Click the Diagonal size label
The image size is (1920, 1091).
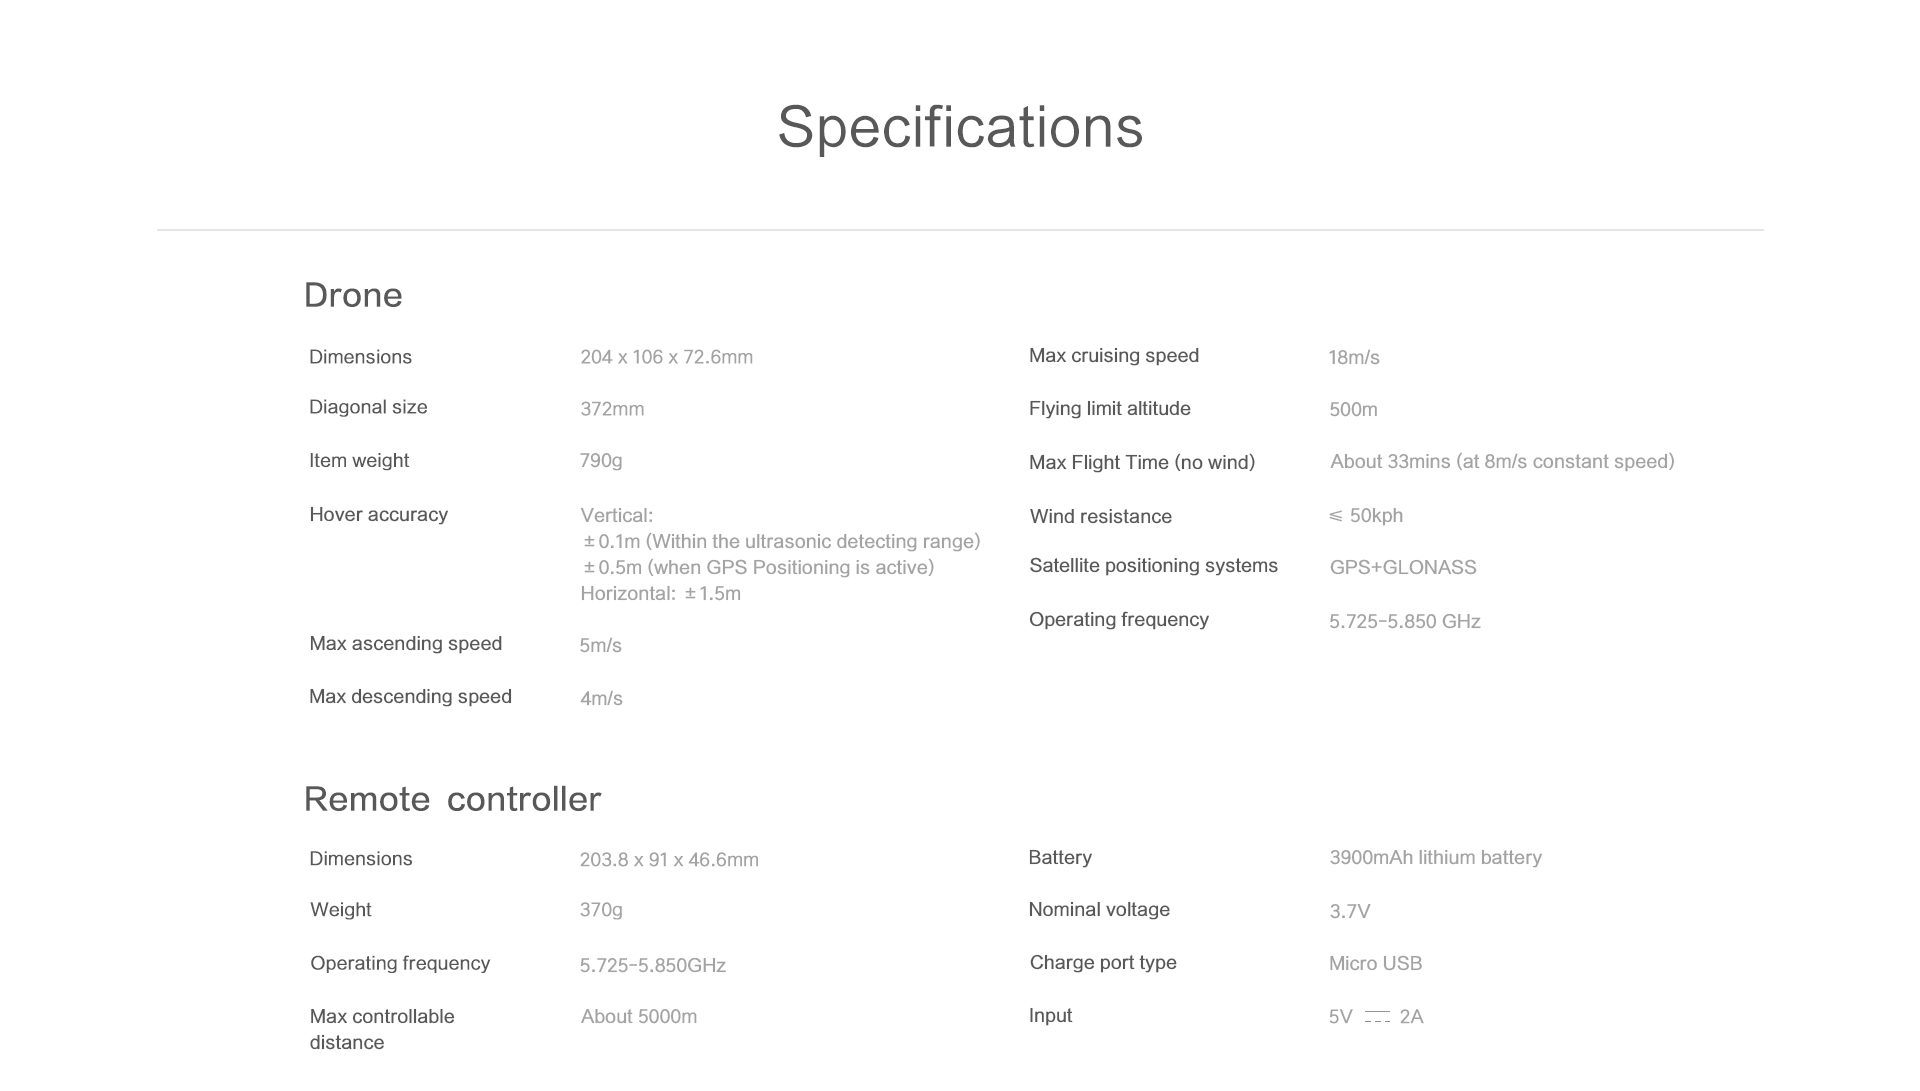368,407
